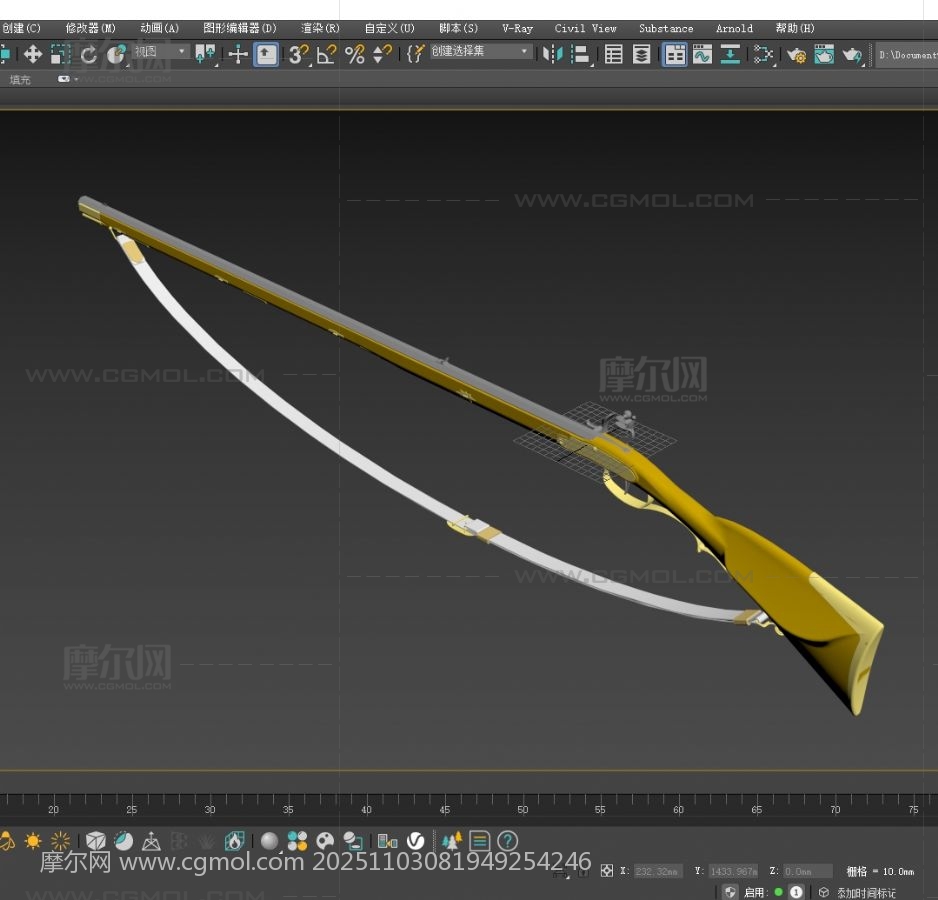Toggle Percent Snap on the toolbar
Viewport: 938px width, 900px height.
click(354, 55)
